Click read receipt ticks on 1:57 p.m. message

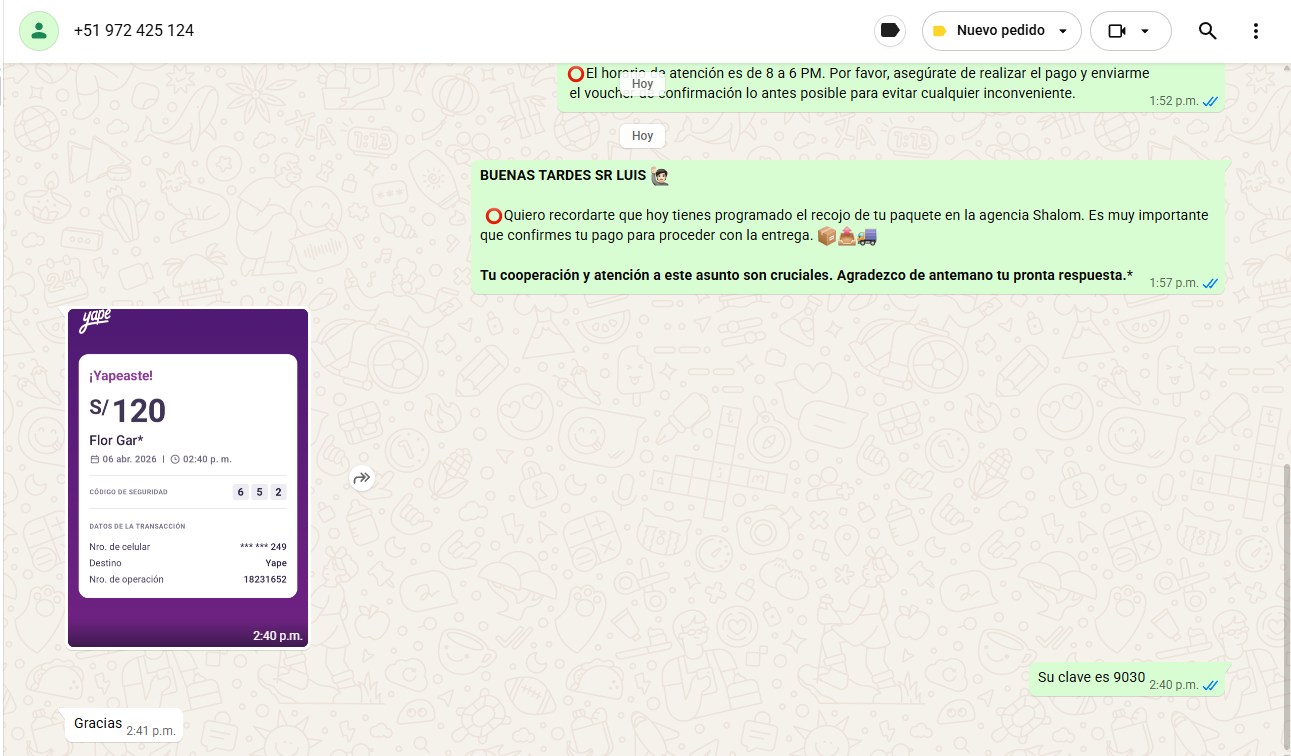point(1210,283)
